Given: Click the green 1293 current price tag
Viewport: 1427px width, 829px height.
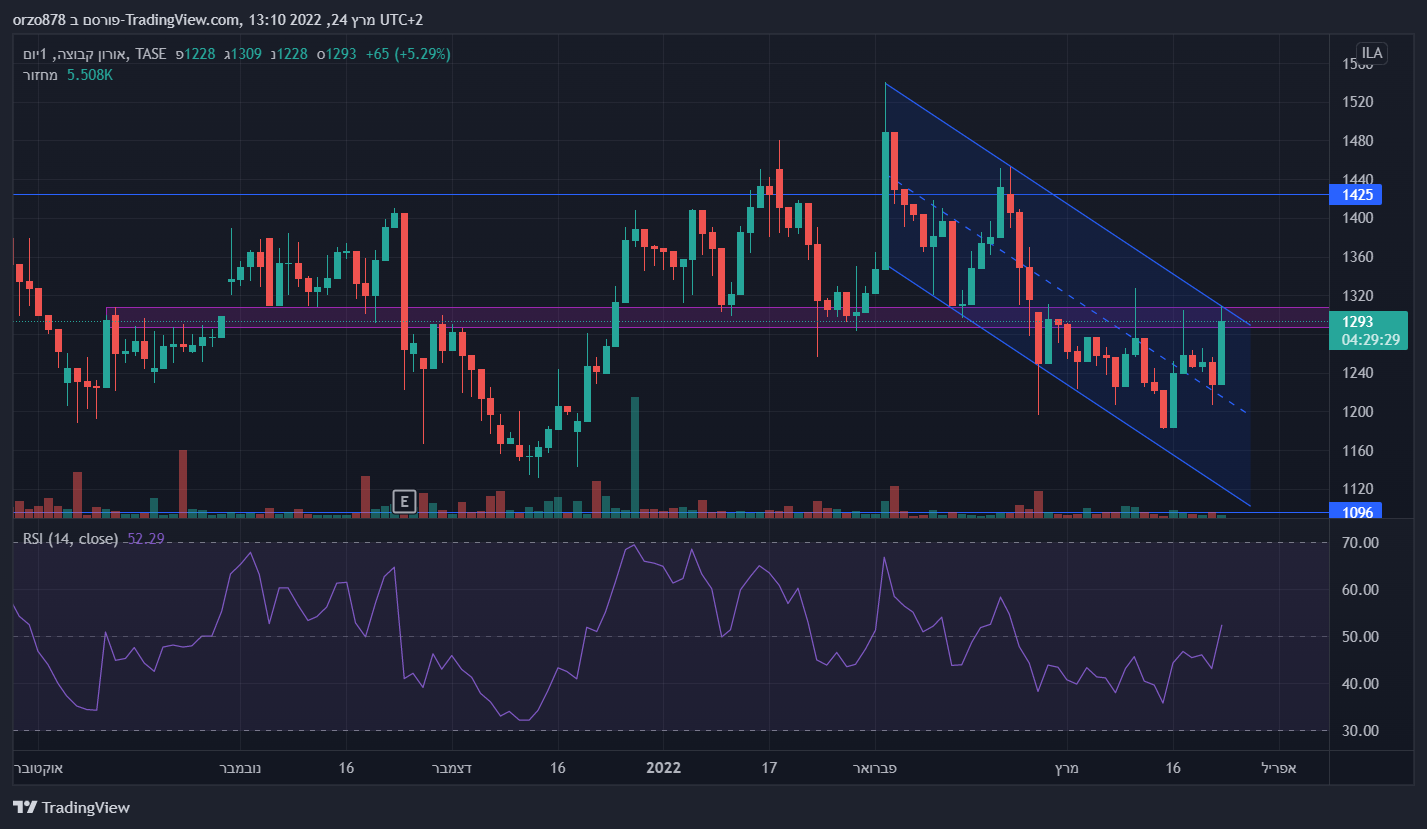Looking at the screenshot, I should (x=1359, y=322).
